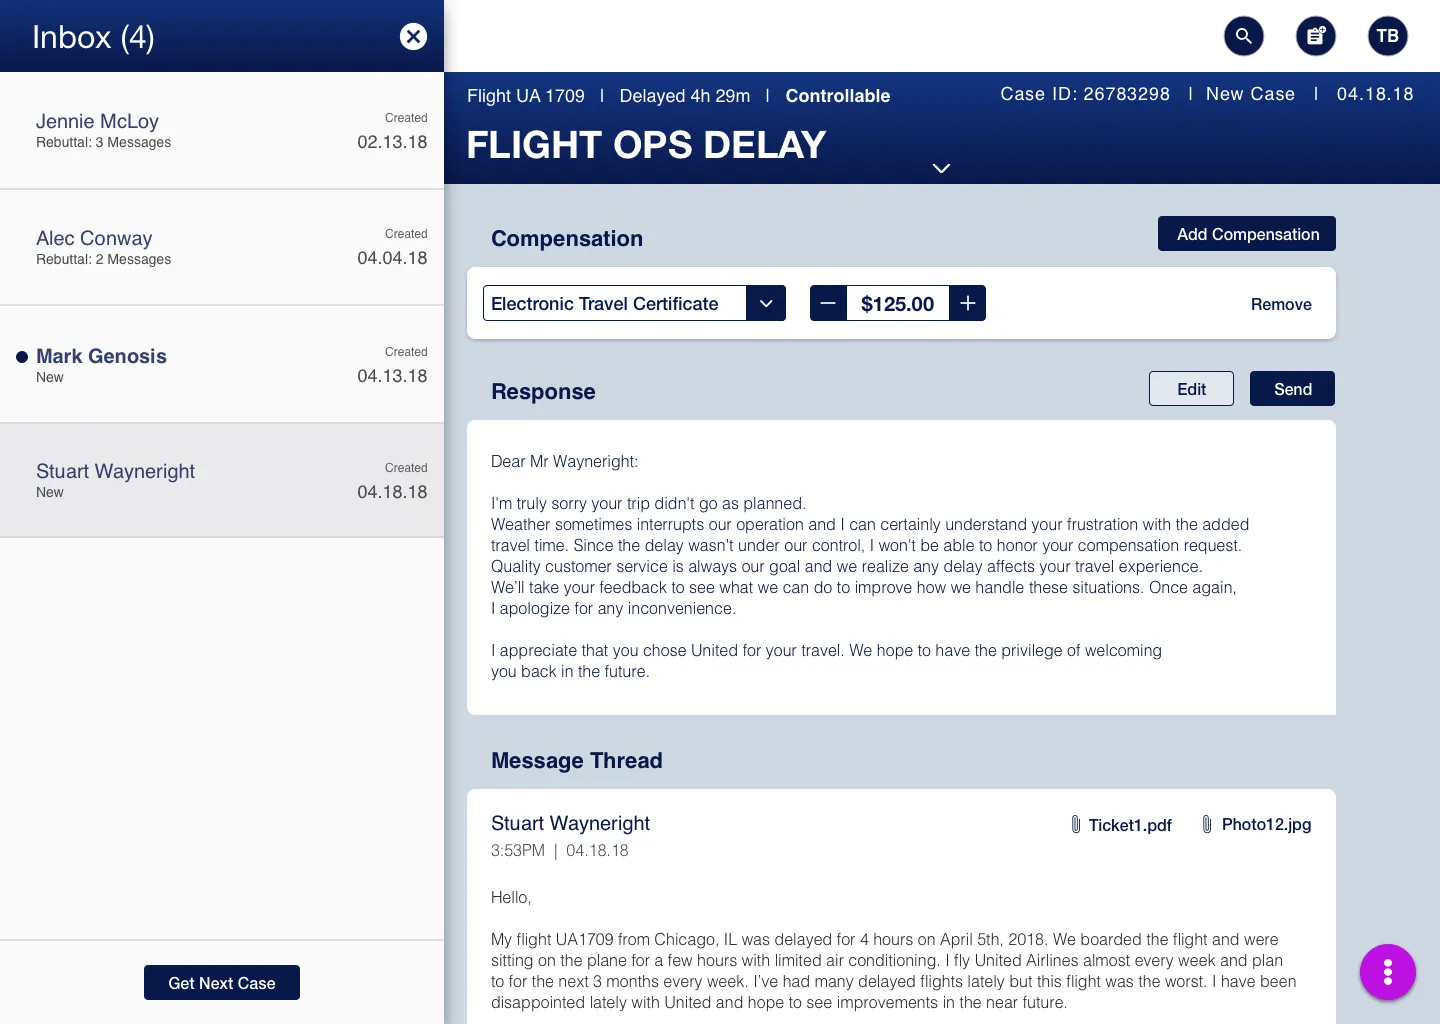
Task: View the Photo12.jpg attachment
Action: pos(1266,825)
